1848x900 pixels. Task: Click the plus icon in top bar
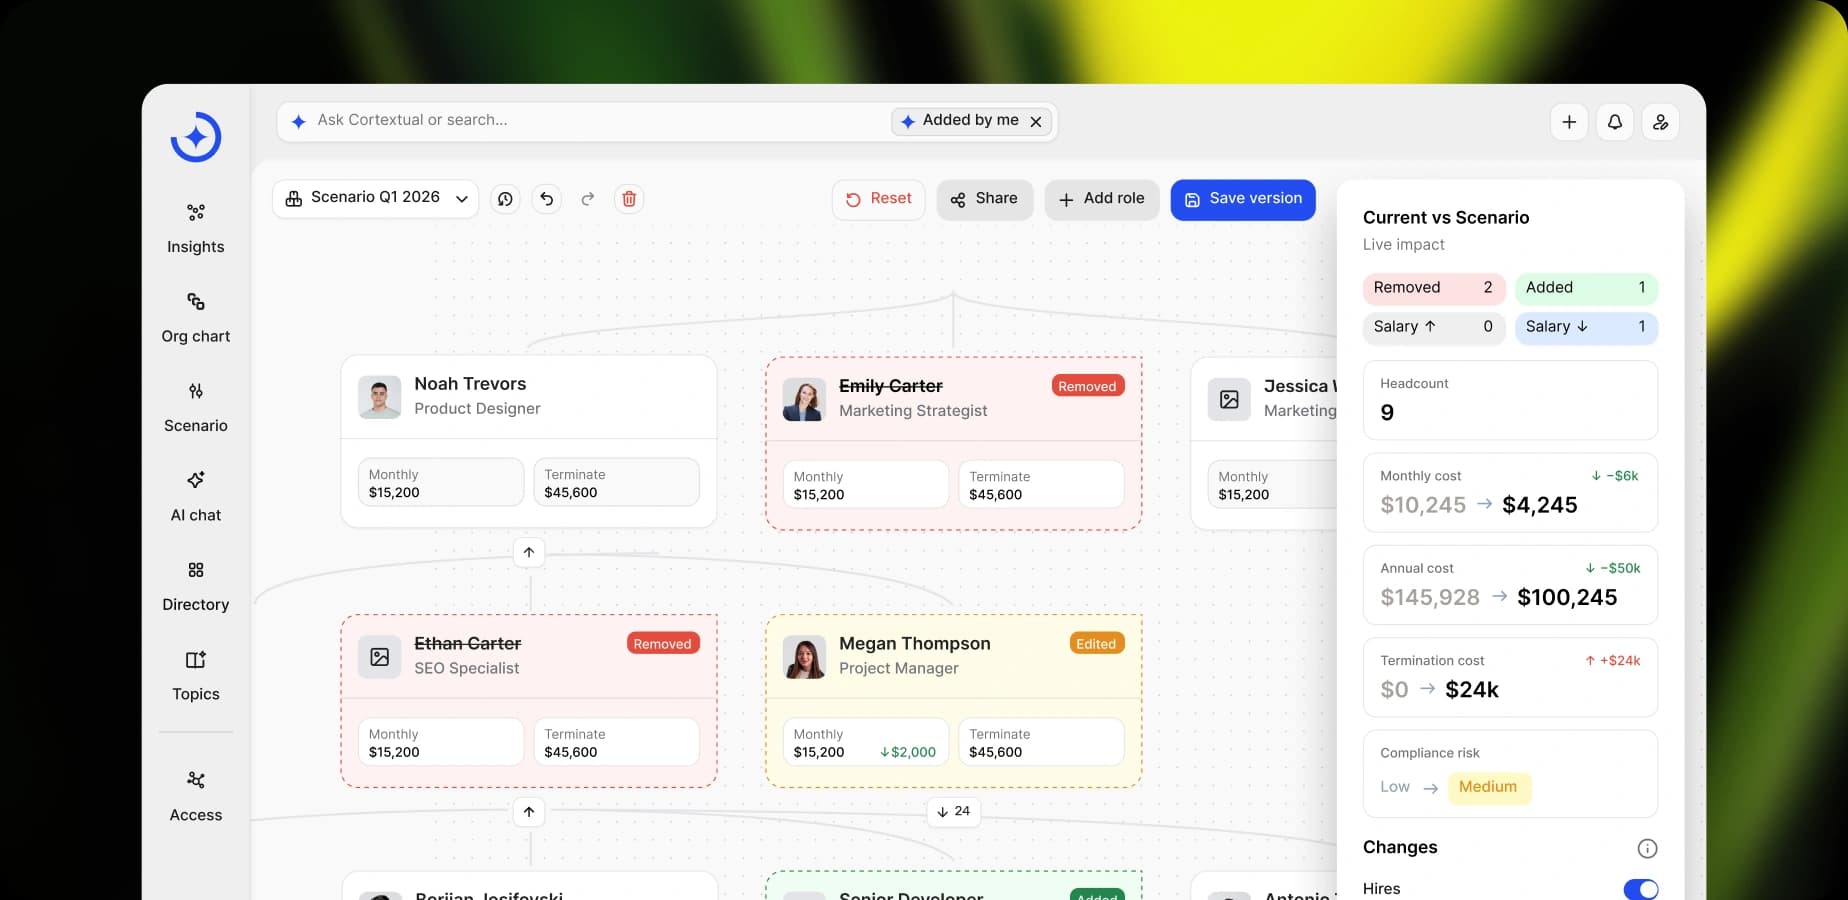coord(1569,122)
